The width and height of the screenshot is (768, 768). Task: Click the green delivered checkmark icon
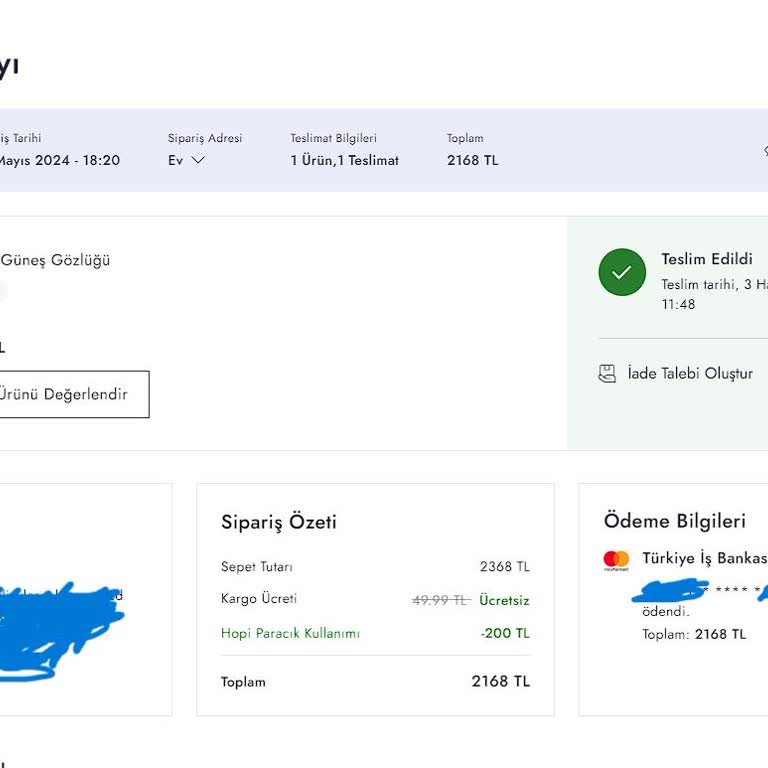click(622, 272)
